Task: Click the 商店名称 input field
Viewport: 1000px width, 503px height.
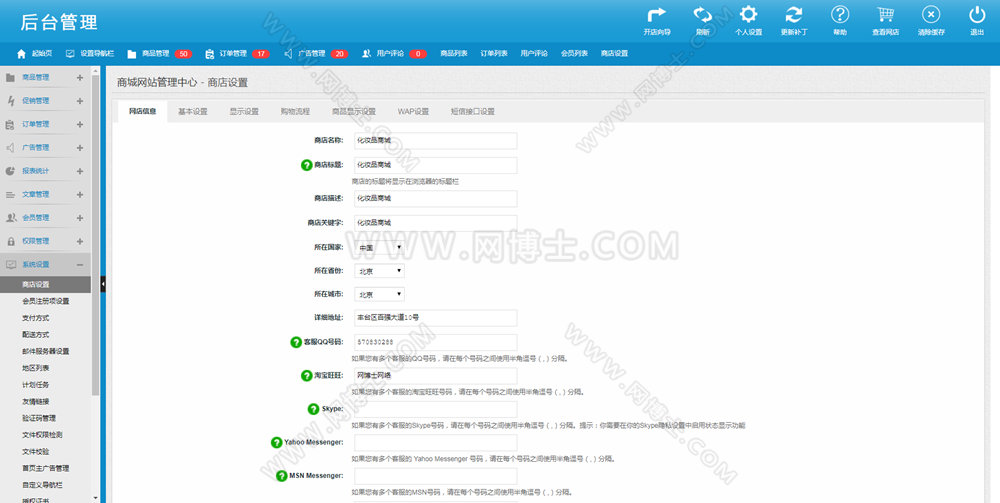Action: [436, 141]
